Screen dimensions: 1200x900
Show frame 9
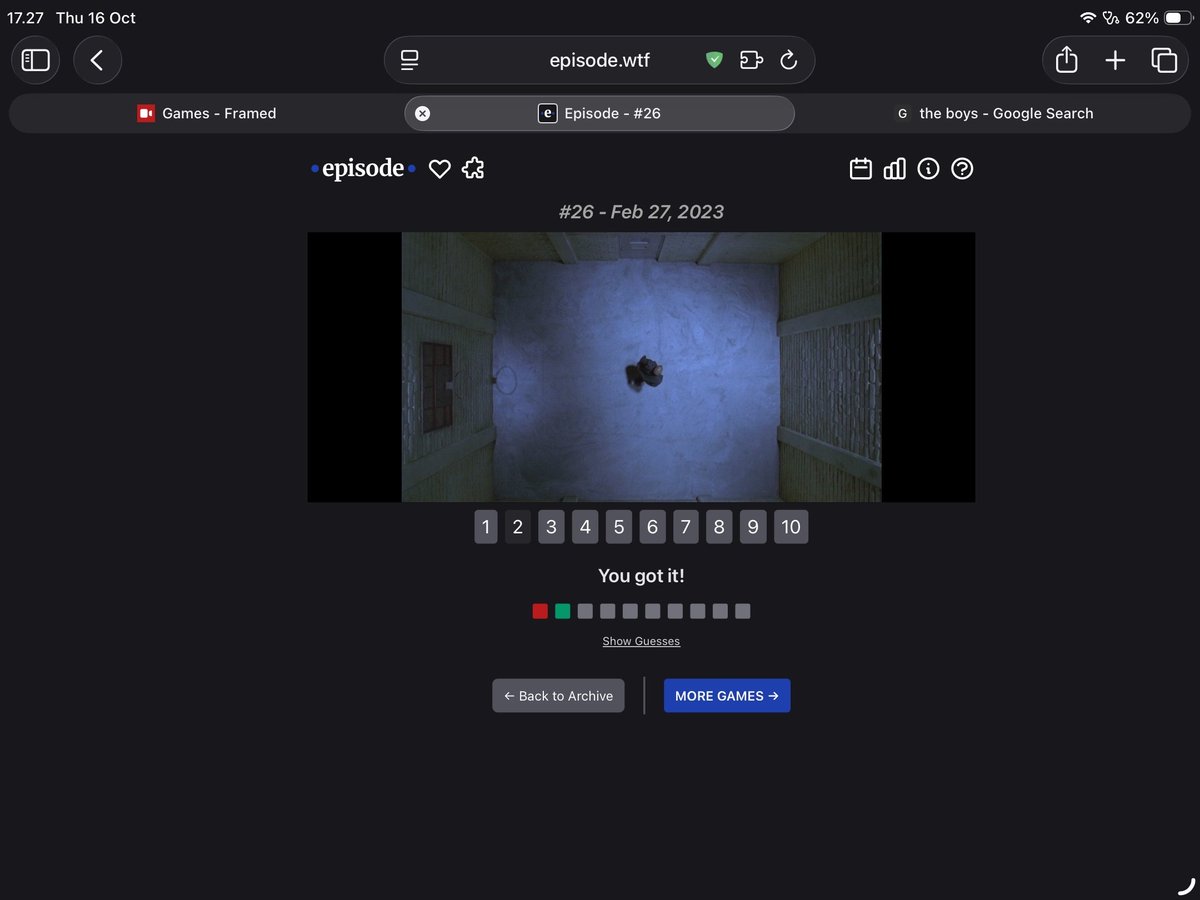point(753,527)
